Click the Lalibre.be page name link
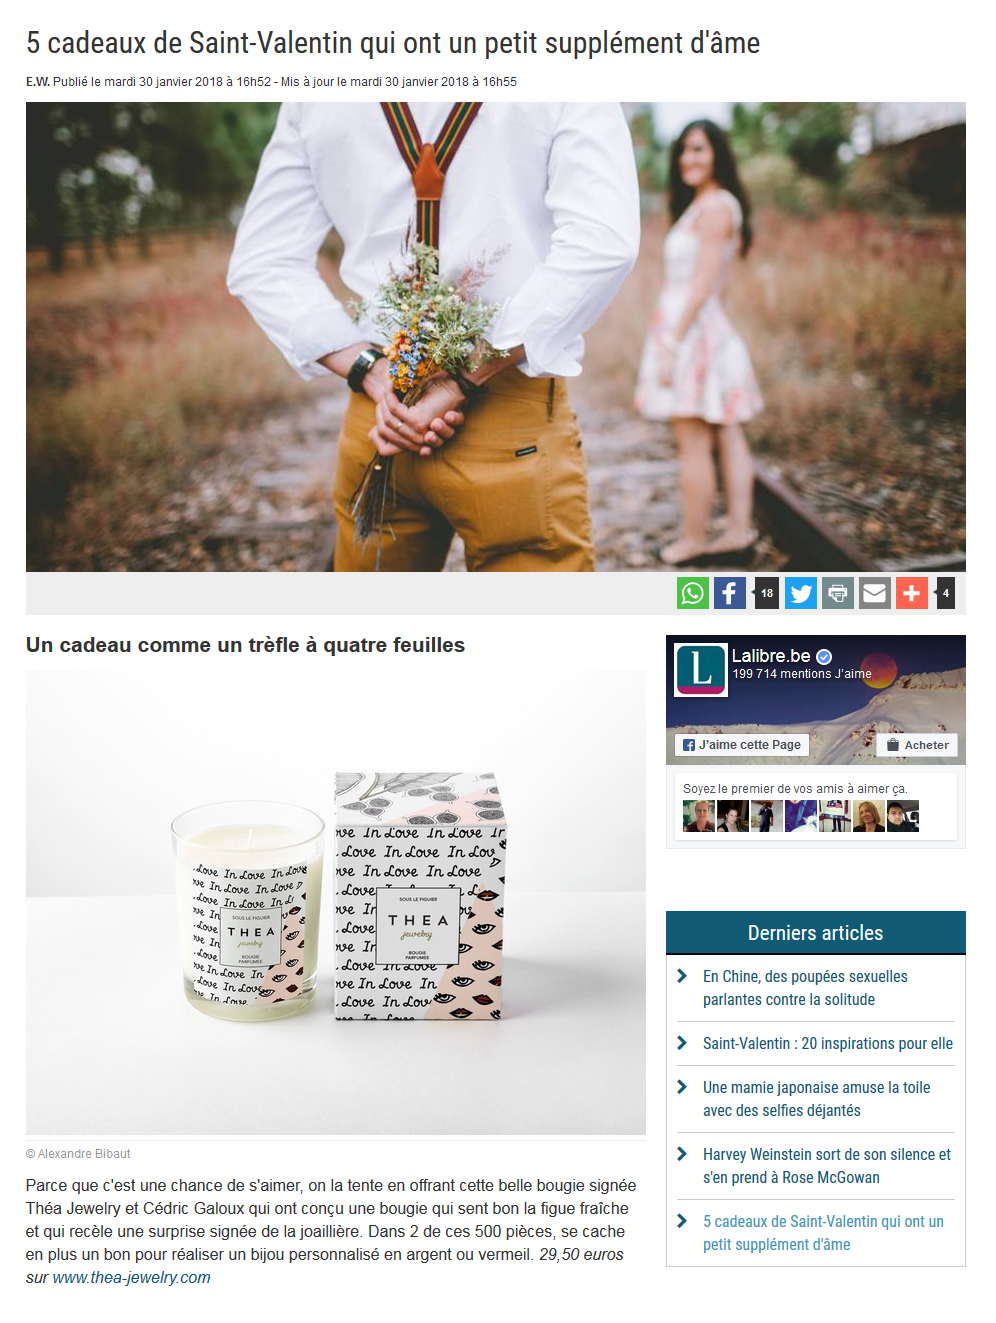The height and width of the screenshot is (1323, 996). pos(771,656)
